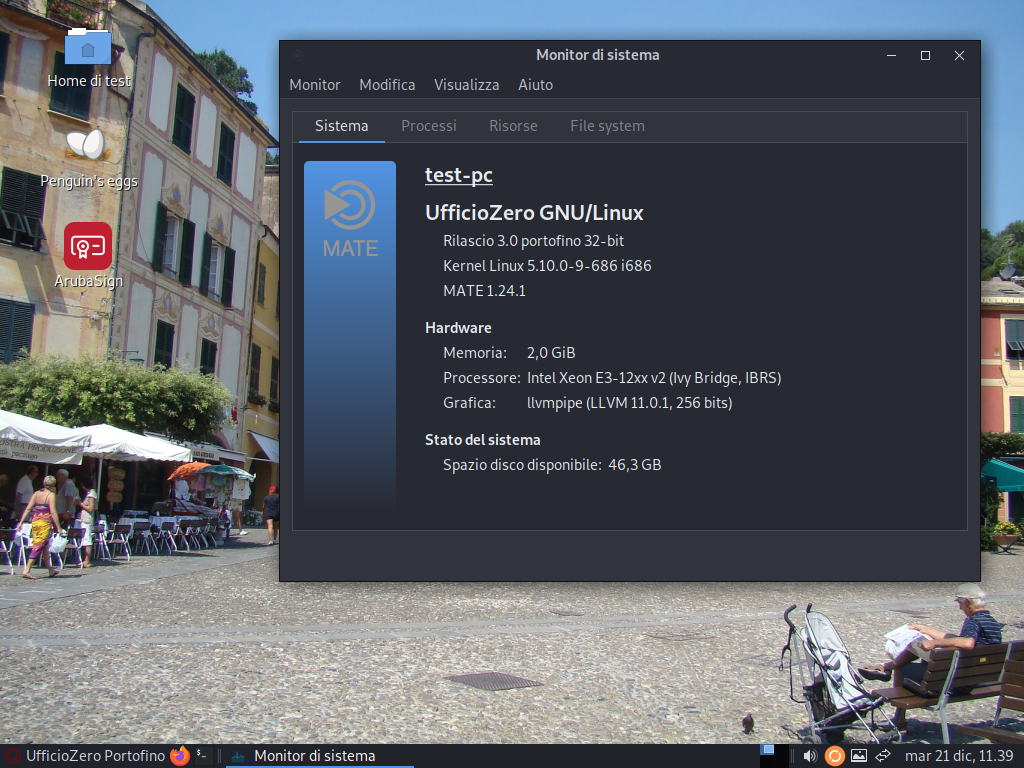Maximize the Monitor di sistema window
This screenshot has width=1024, height=768.
coord(925,56)
